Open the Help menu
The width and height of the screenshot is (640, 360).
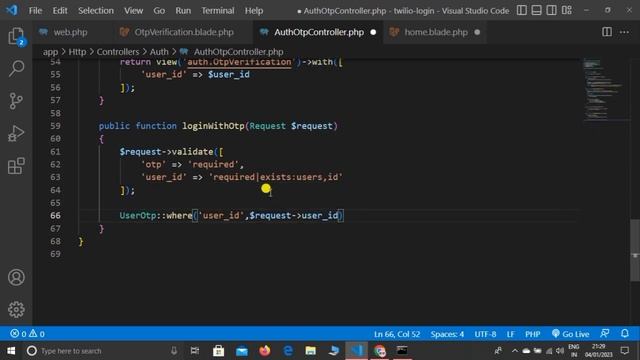(x=254, y=10)
